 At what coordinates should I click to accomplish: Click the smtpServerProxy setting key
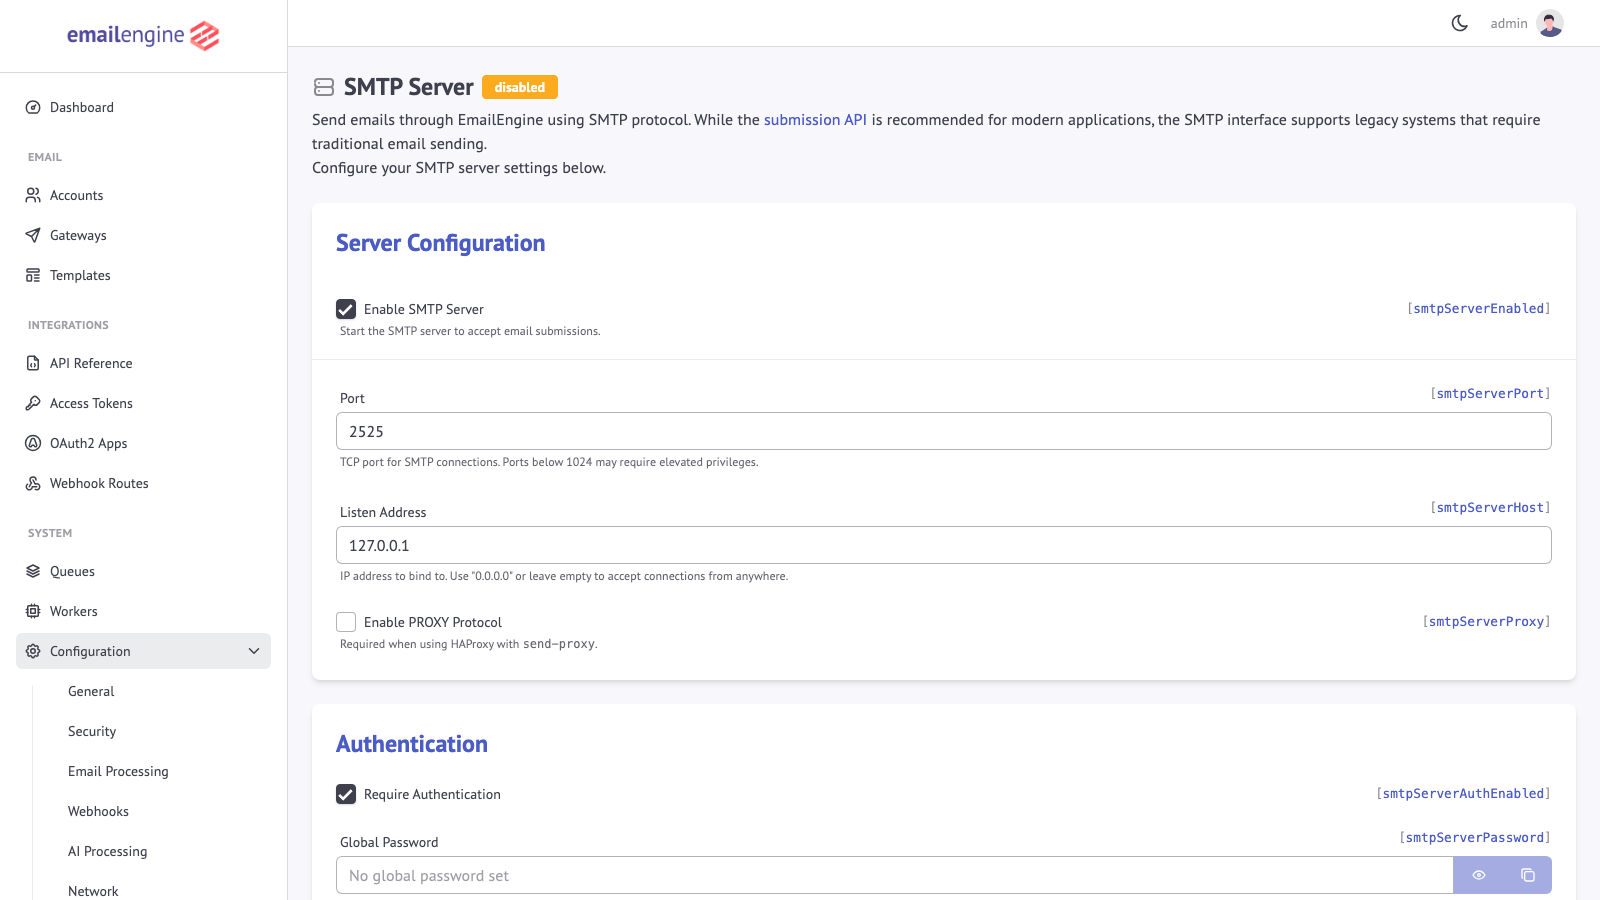coord(1487,622)
